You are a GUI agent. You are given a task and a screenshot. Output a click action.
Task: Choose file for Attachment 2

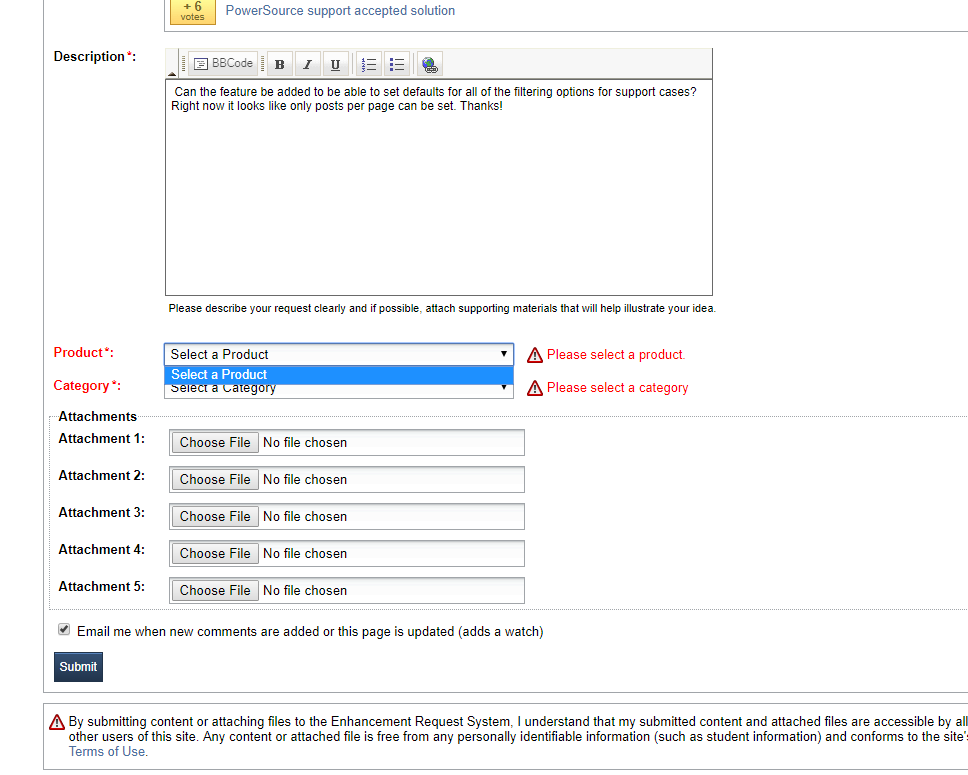tap(215, 480)
